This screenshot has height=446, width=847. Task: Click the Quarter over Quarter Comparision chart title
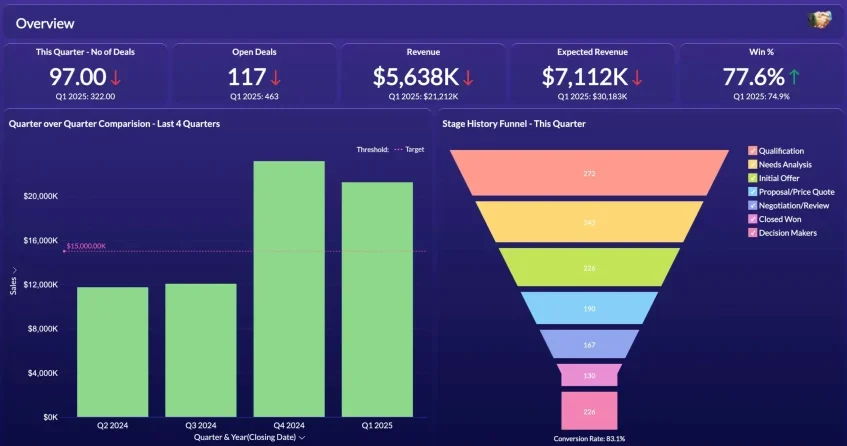tap(115, 124)
